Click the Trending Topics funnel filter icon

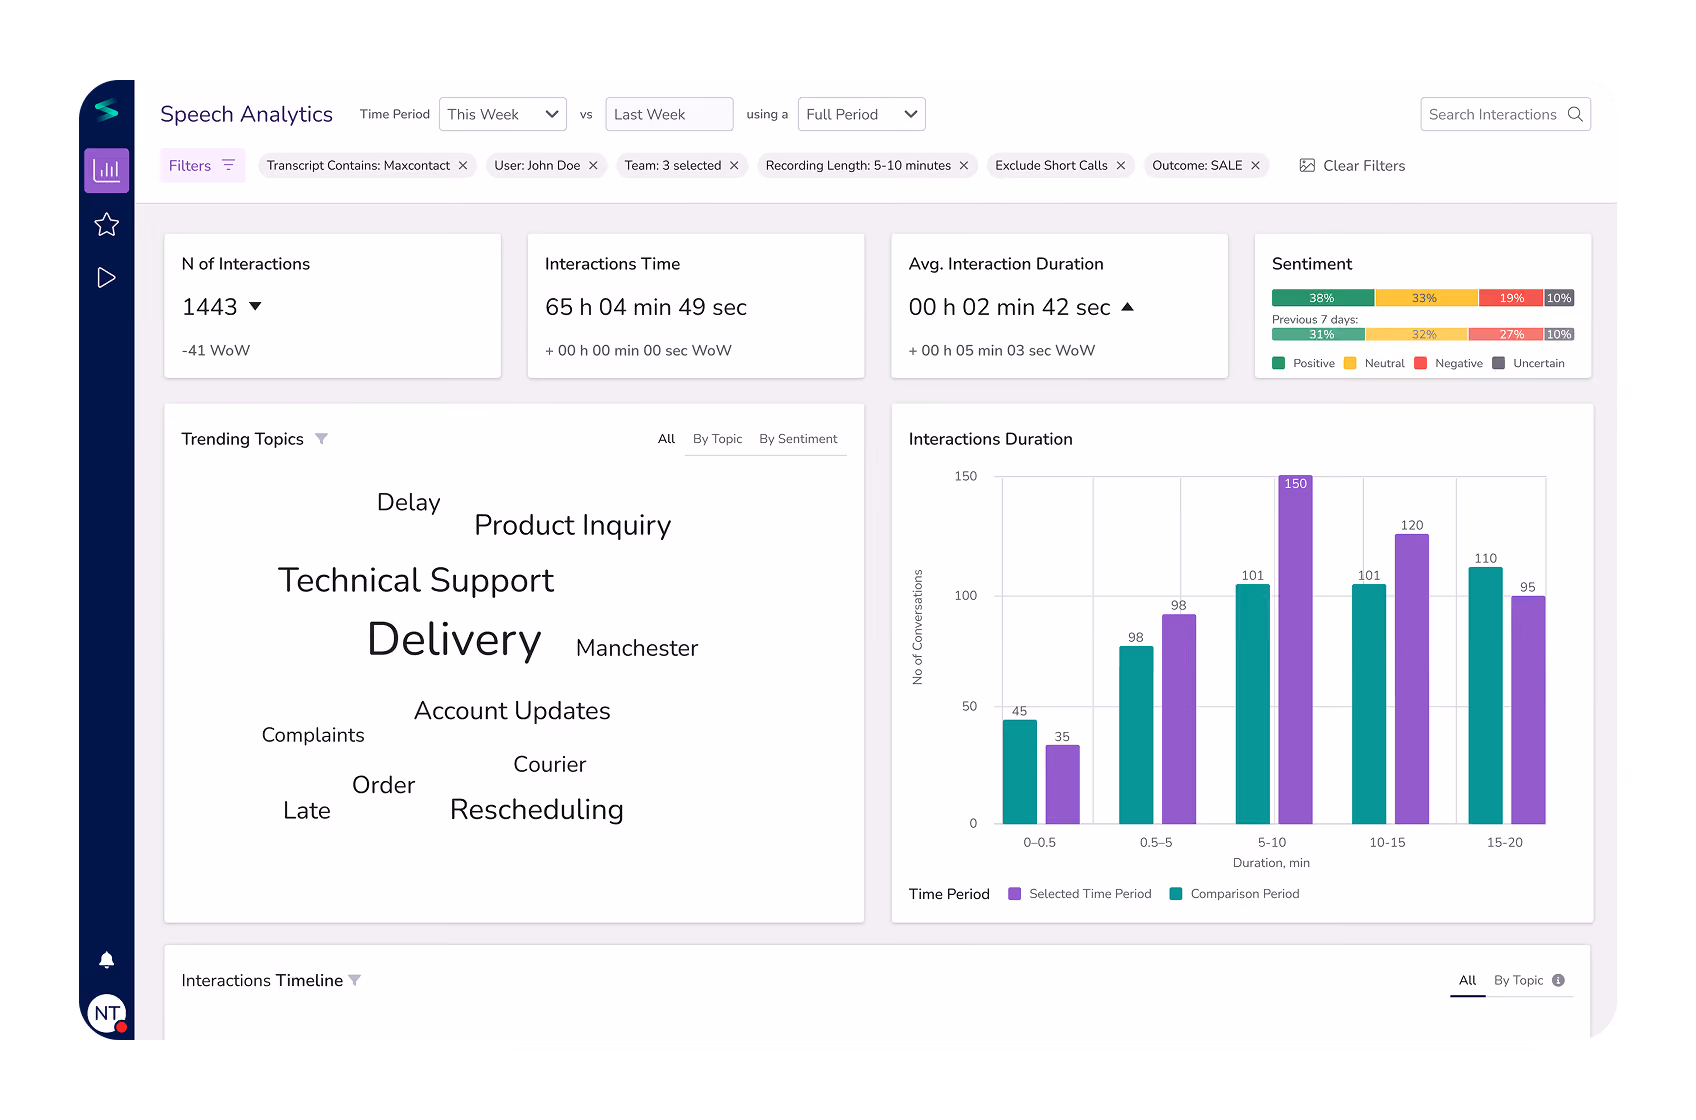pyautogui.click(x=321, y=439)
